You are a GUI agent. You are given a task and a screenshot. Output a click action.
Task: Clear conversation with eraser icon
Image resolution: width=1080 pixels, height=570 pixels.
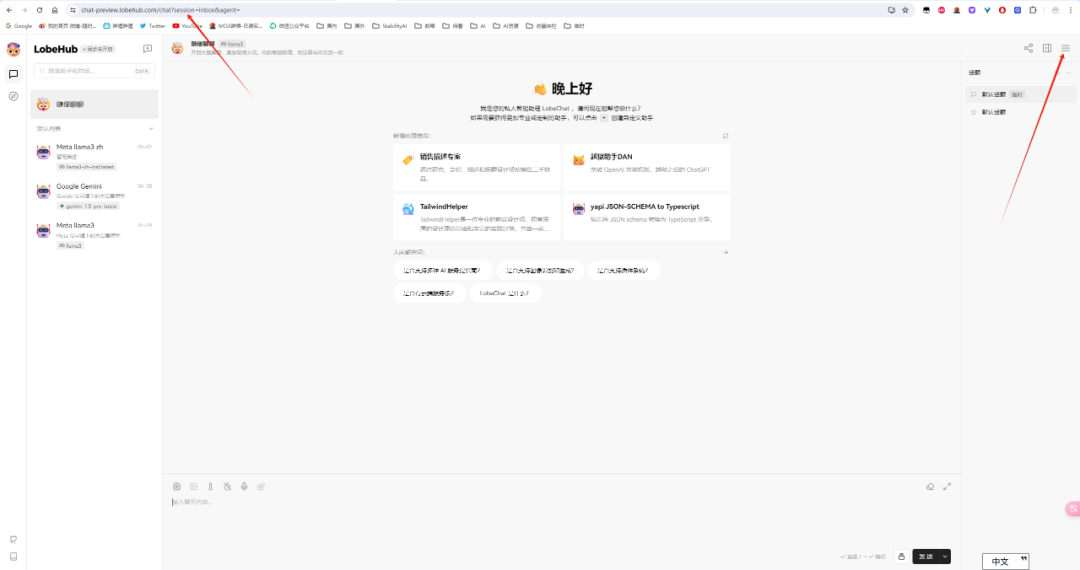931,487
